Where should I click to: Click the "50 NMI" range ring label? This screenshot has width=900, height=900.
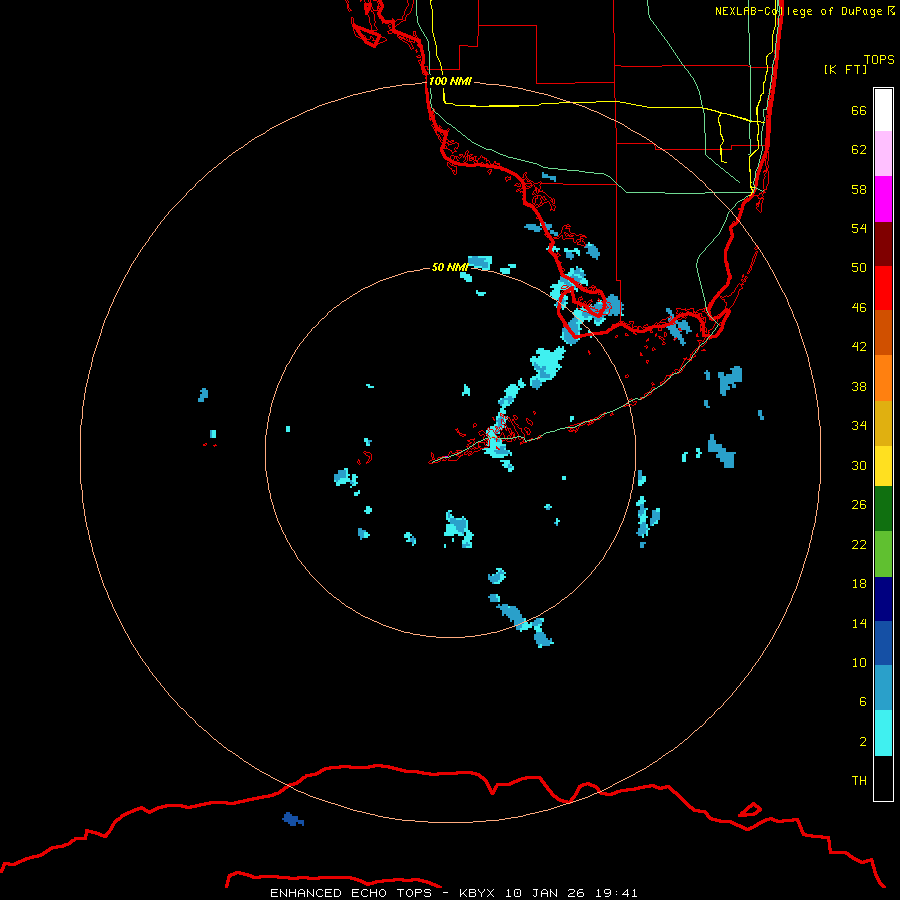[449, 267]
